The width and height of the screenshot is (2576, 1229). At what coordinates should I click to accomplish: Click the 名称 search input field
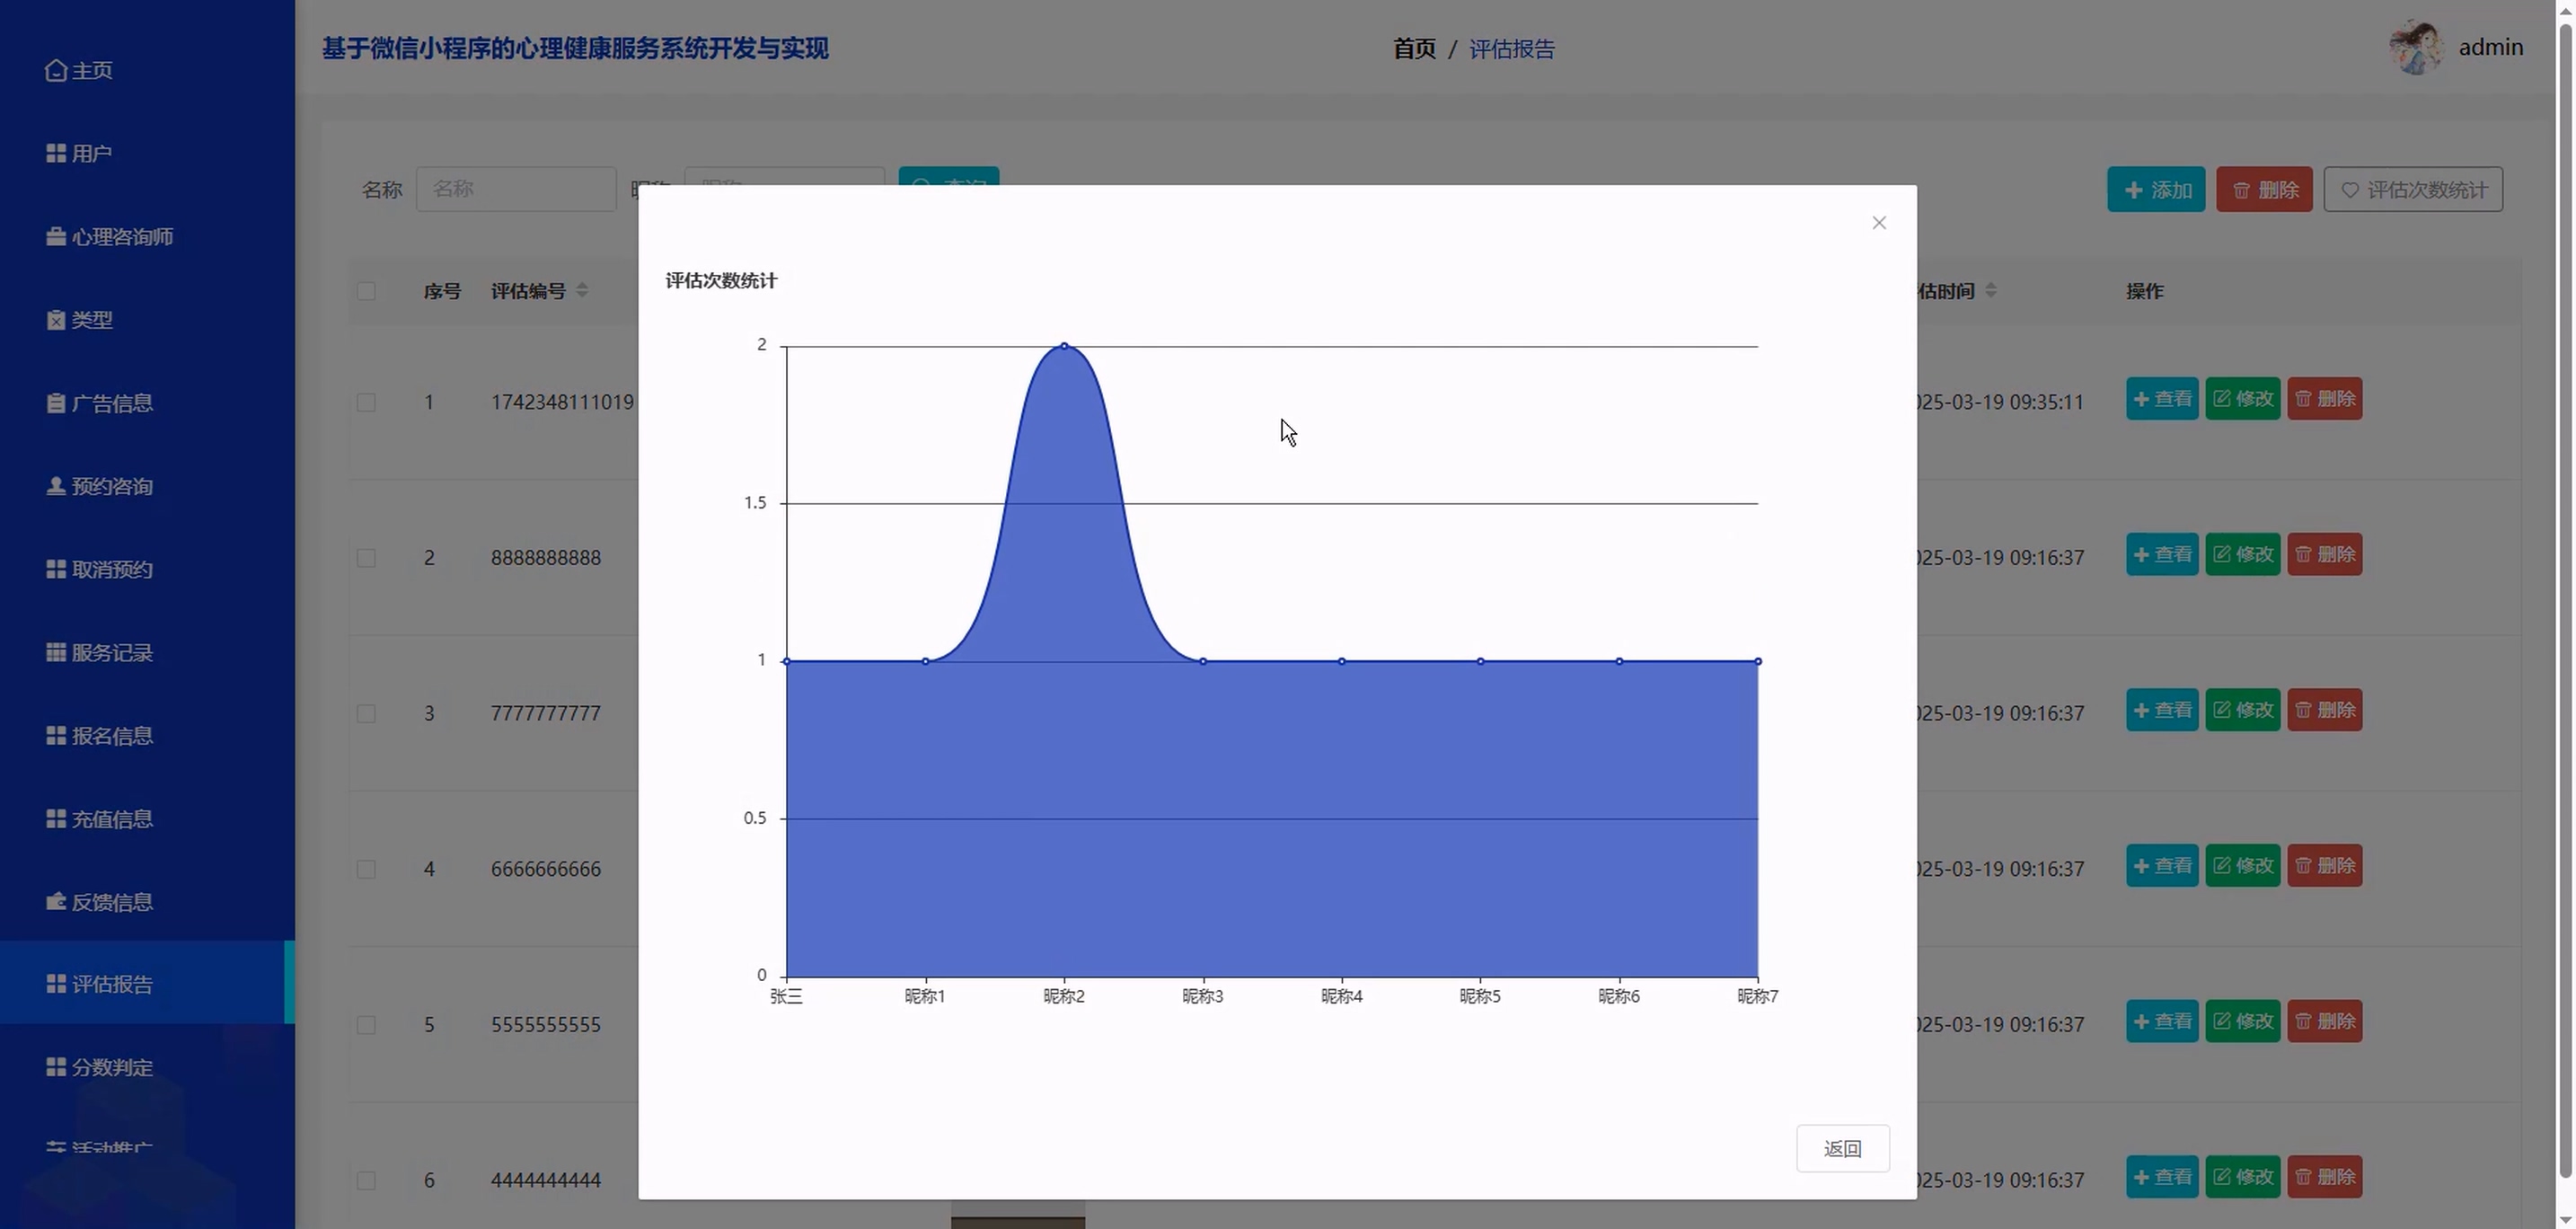click(x=515, y=189)
